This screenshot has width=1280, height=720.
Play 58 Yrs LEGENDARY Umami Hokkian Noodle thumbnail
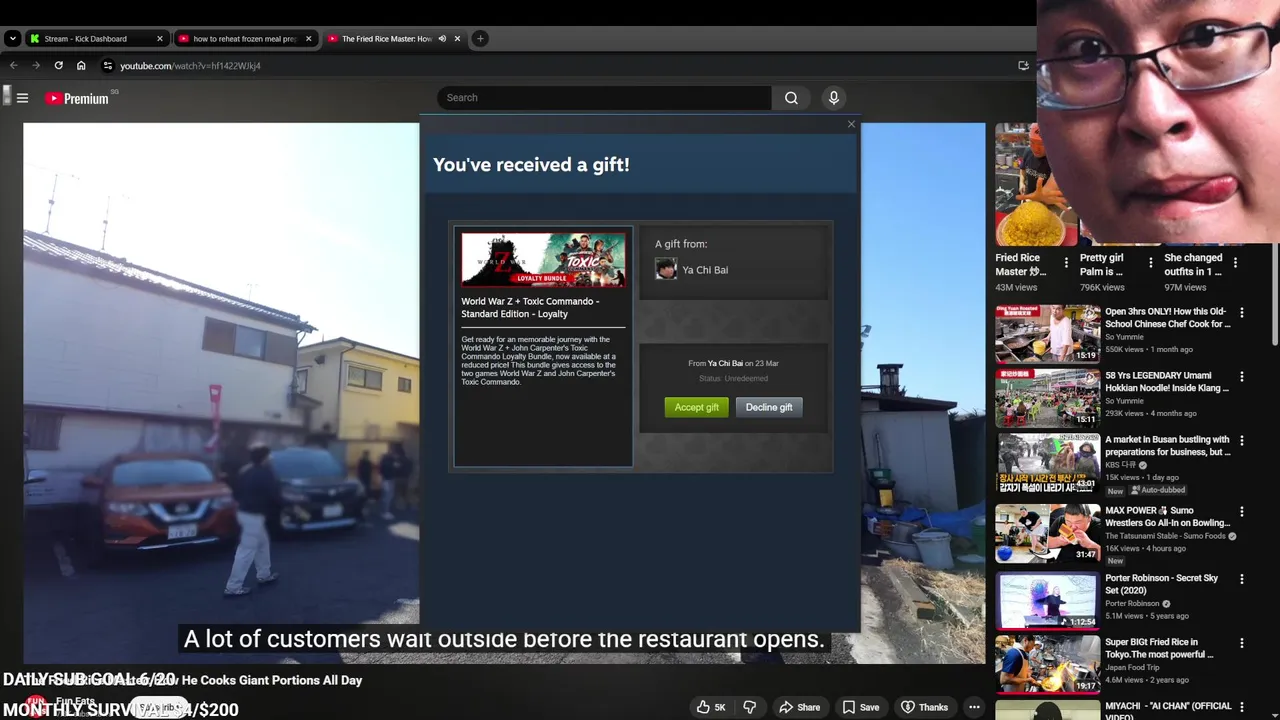[1047, 398]
